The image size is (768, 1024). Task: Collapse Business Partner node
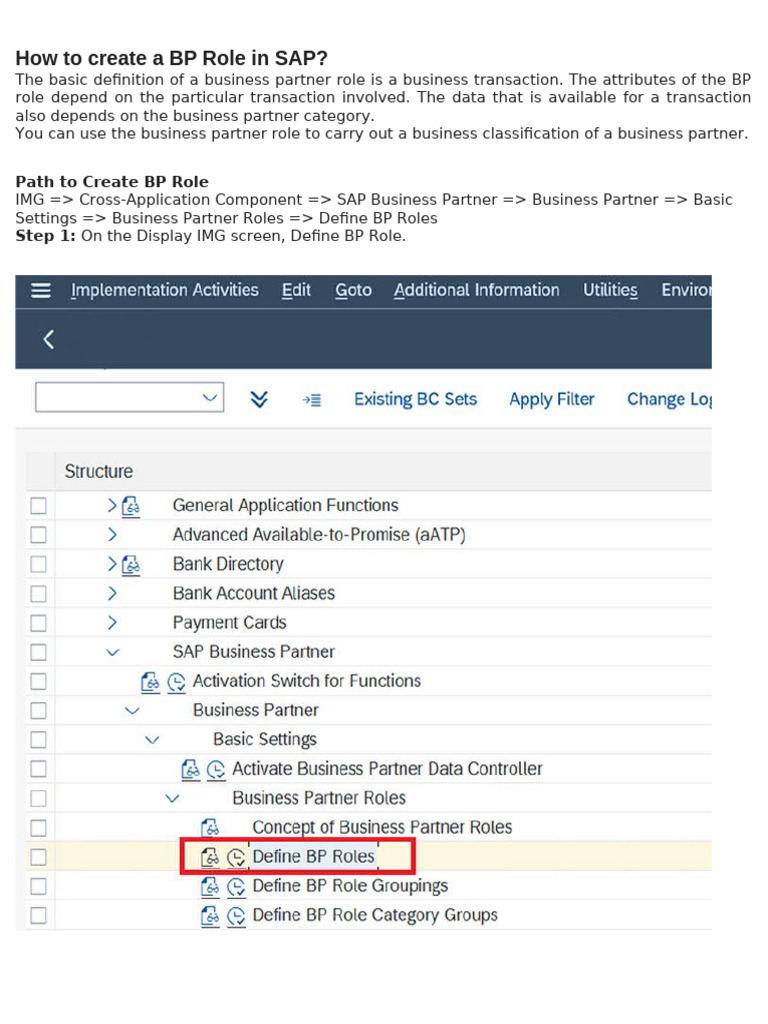tap(132, 711)
